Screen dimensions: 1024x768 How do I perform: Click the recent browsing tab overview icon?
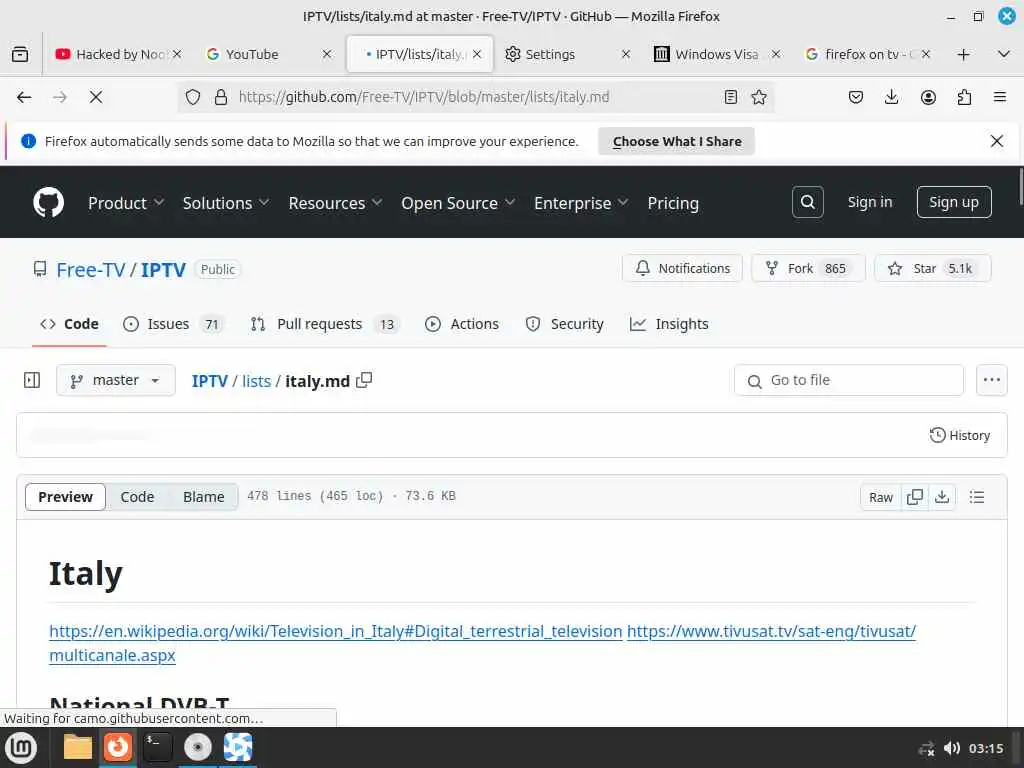pos(20,54)
